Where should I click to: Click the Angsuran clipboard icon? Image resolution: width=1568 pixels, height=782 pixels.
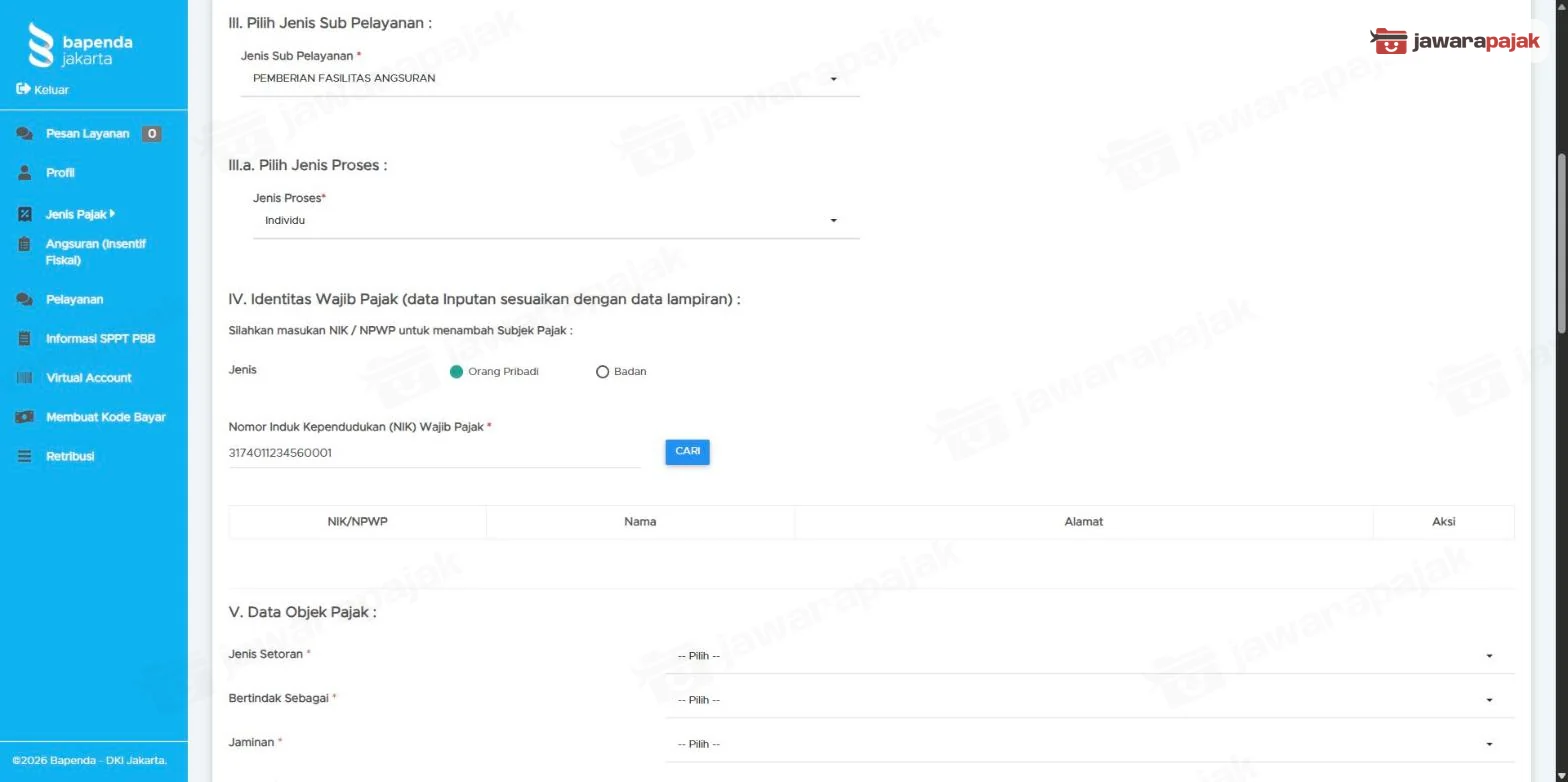pyautogui.click(x=25, y=244)
